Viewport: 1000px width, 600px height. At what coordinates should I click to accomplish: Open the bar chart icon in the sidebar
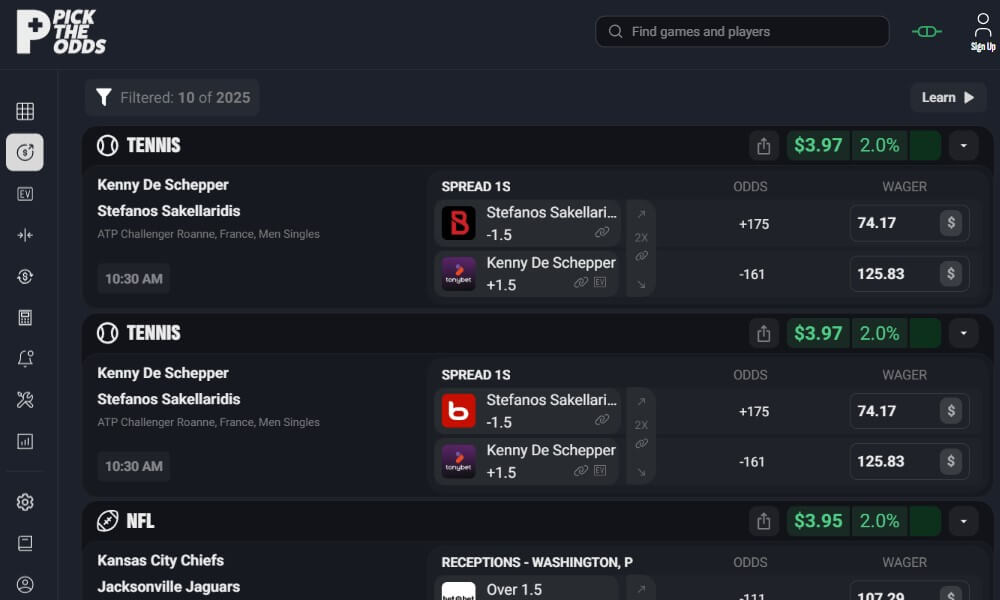pos(25,441)
